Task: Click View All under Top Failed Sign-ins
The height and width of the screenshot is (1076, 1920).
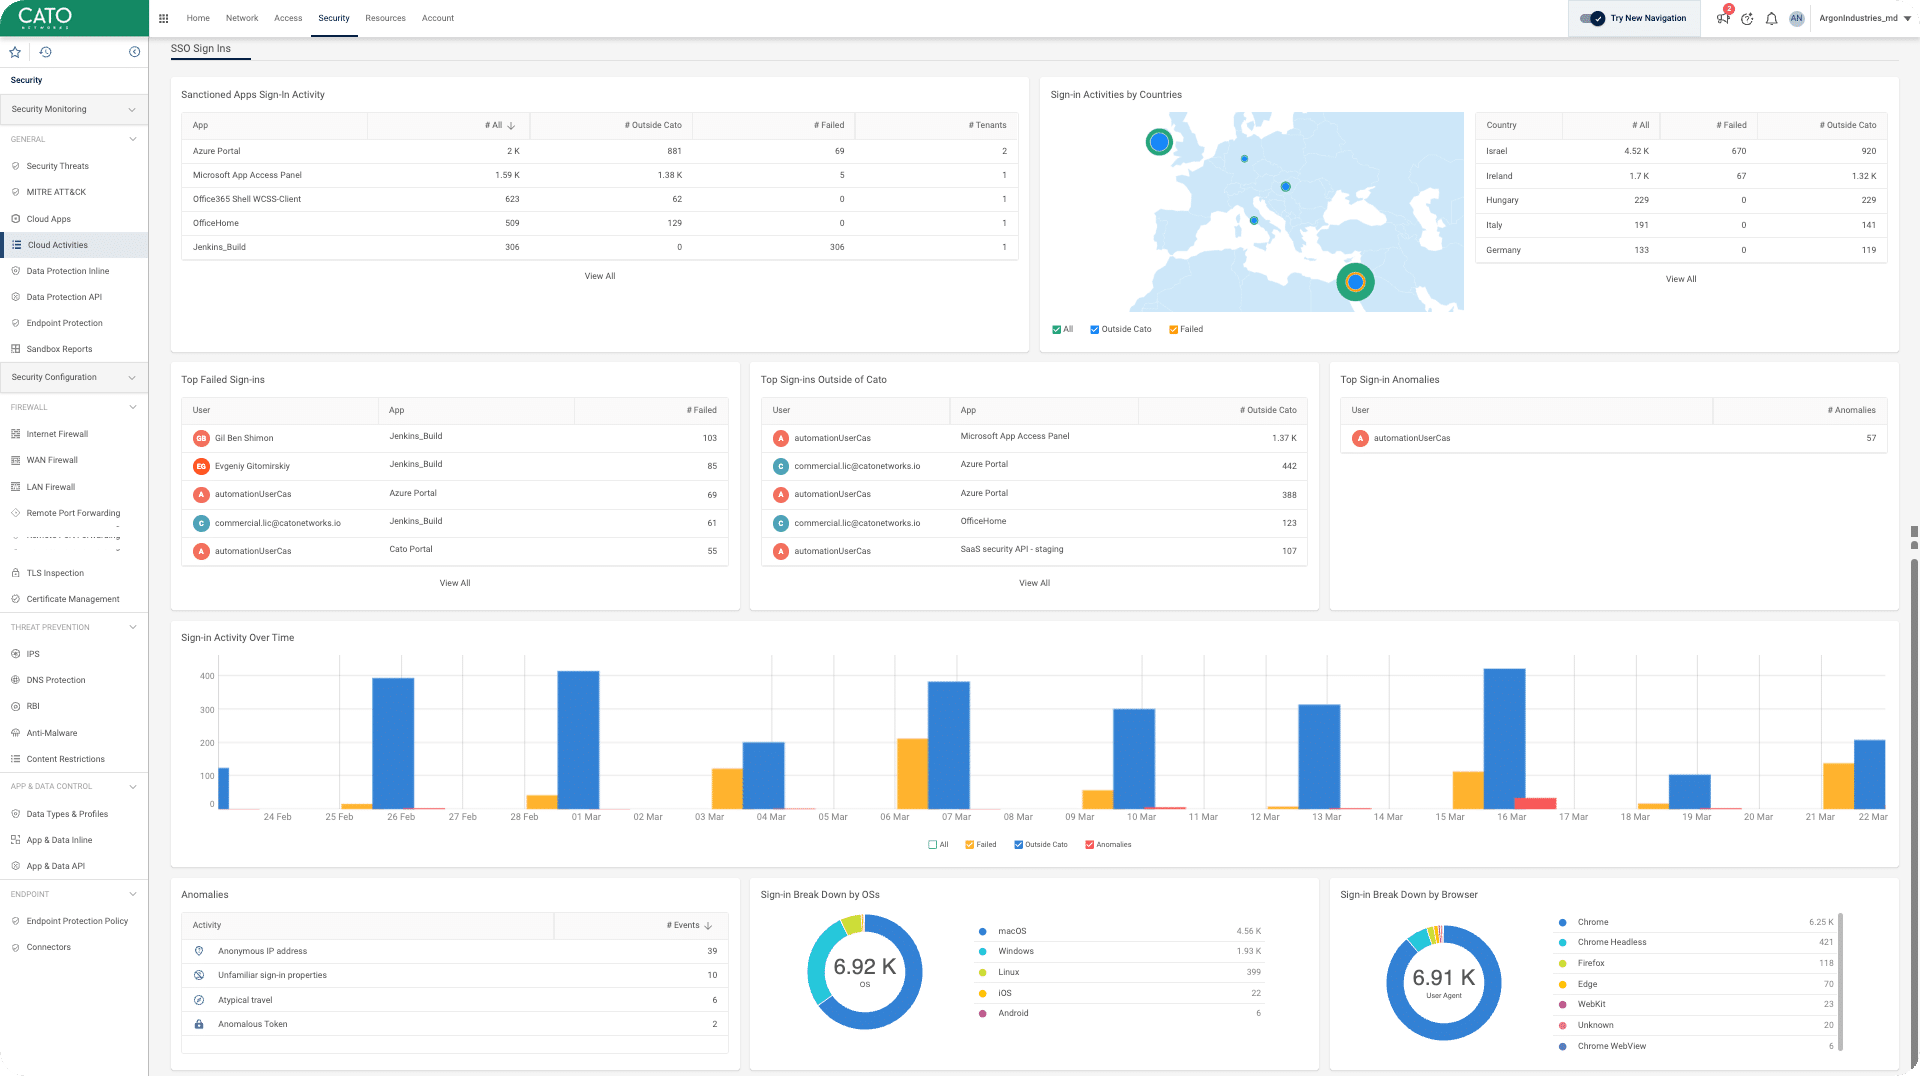Action: click(455, 583)
